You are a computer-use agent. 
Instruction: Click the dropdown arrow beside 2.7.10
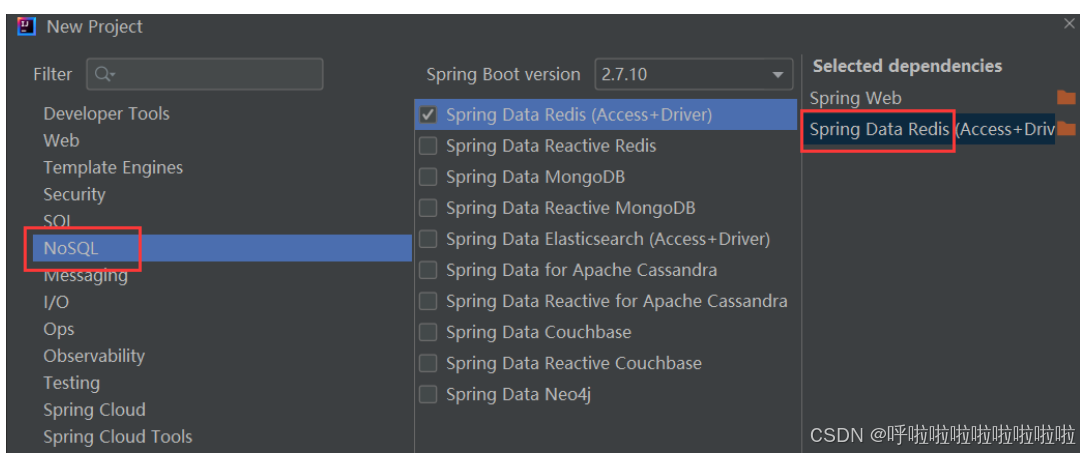pos(778,75)
